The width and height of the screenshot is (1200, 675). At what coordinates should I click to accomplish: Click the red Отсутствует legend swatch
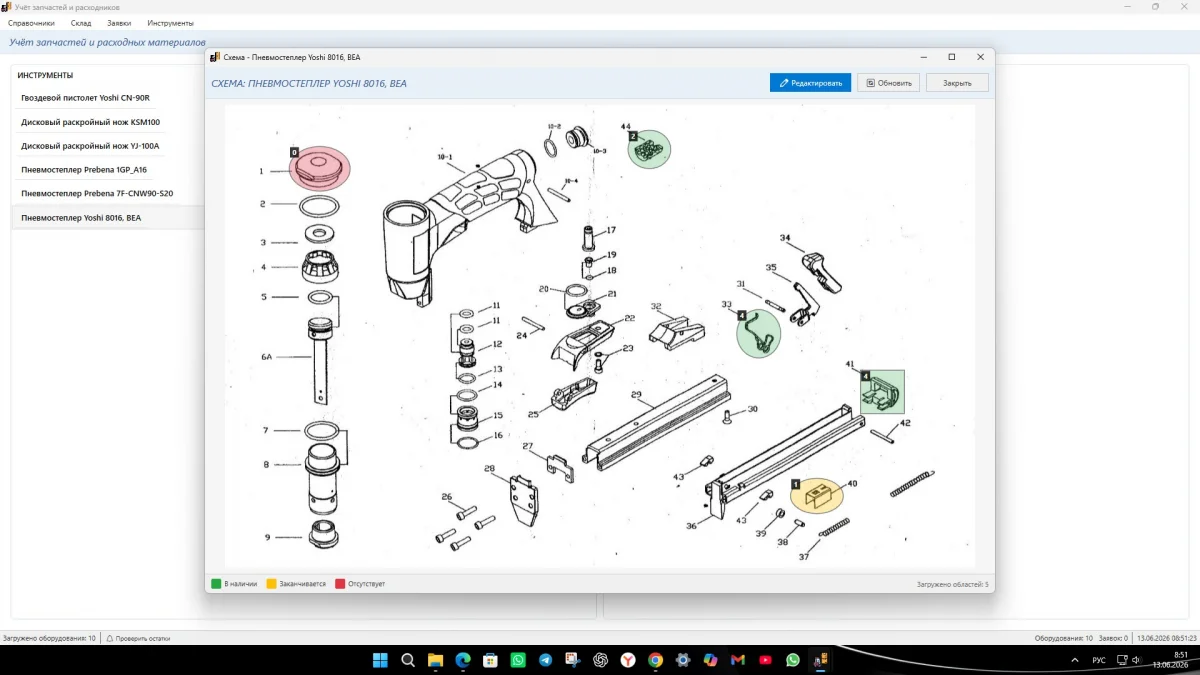(x=341, y=584)
